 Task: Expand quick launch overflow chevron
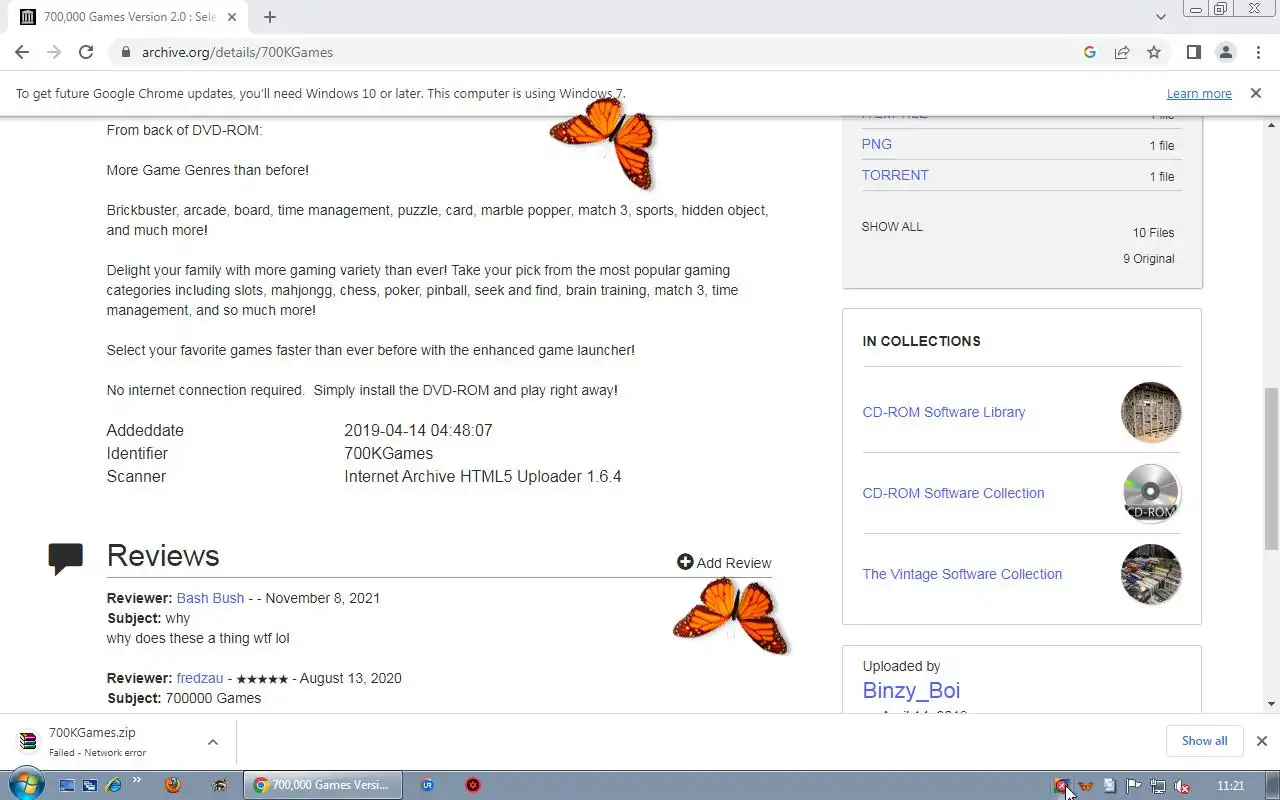[137, 781]
